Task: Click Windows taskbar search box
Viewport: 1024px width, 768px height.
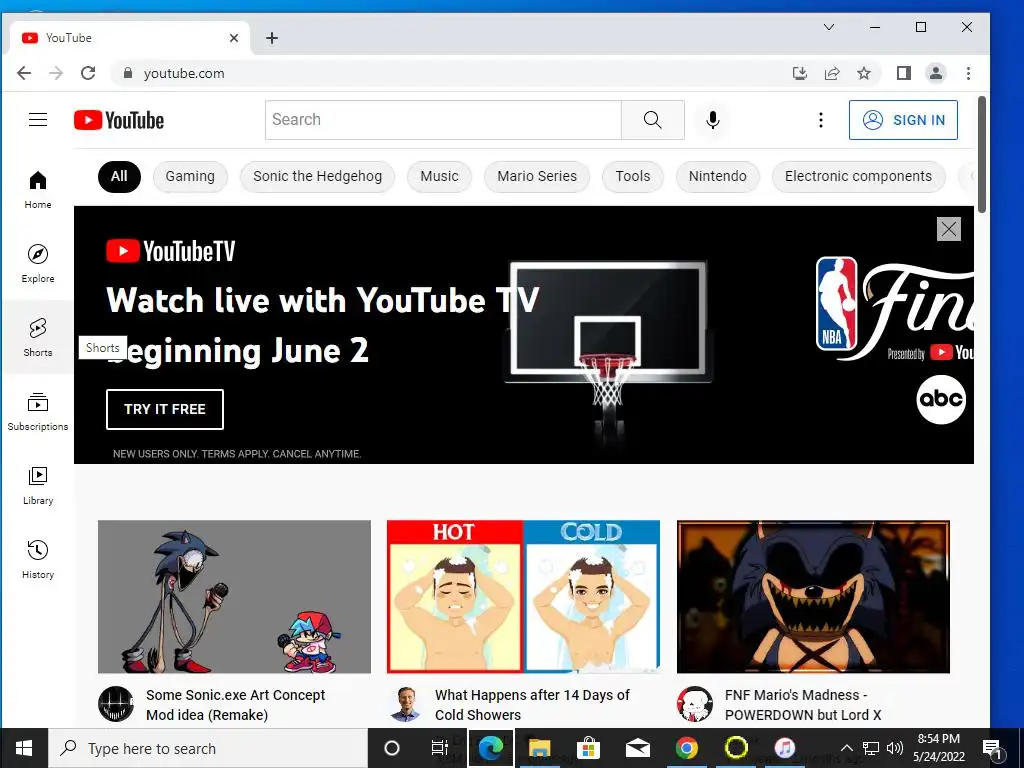Action: [x=208, y=748]
